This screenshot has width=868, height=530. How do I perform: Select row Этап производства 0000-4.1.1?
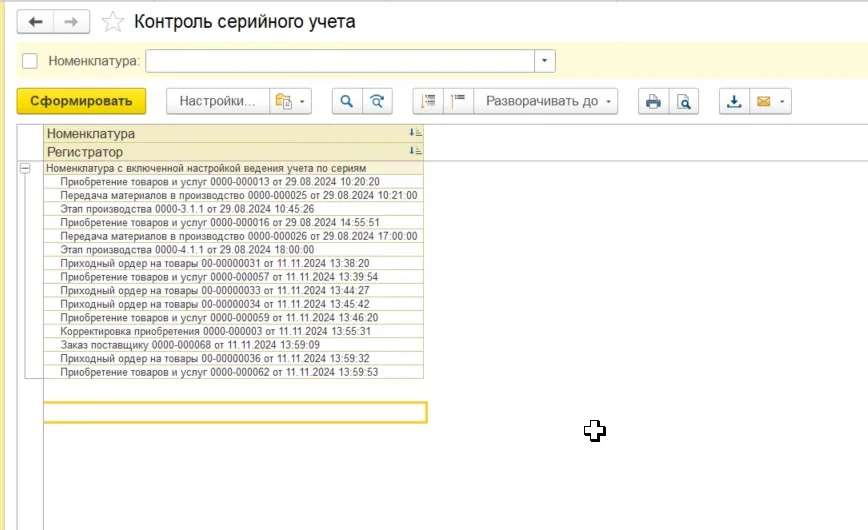(x=234, y=250)
